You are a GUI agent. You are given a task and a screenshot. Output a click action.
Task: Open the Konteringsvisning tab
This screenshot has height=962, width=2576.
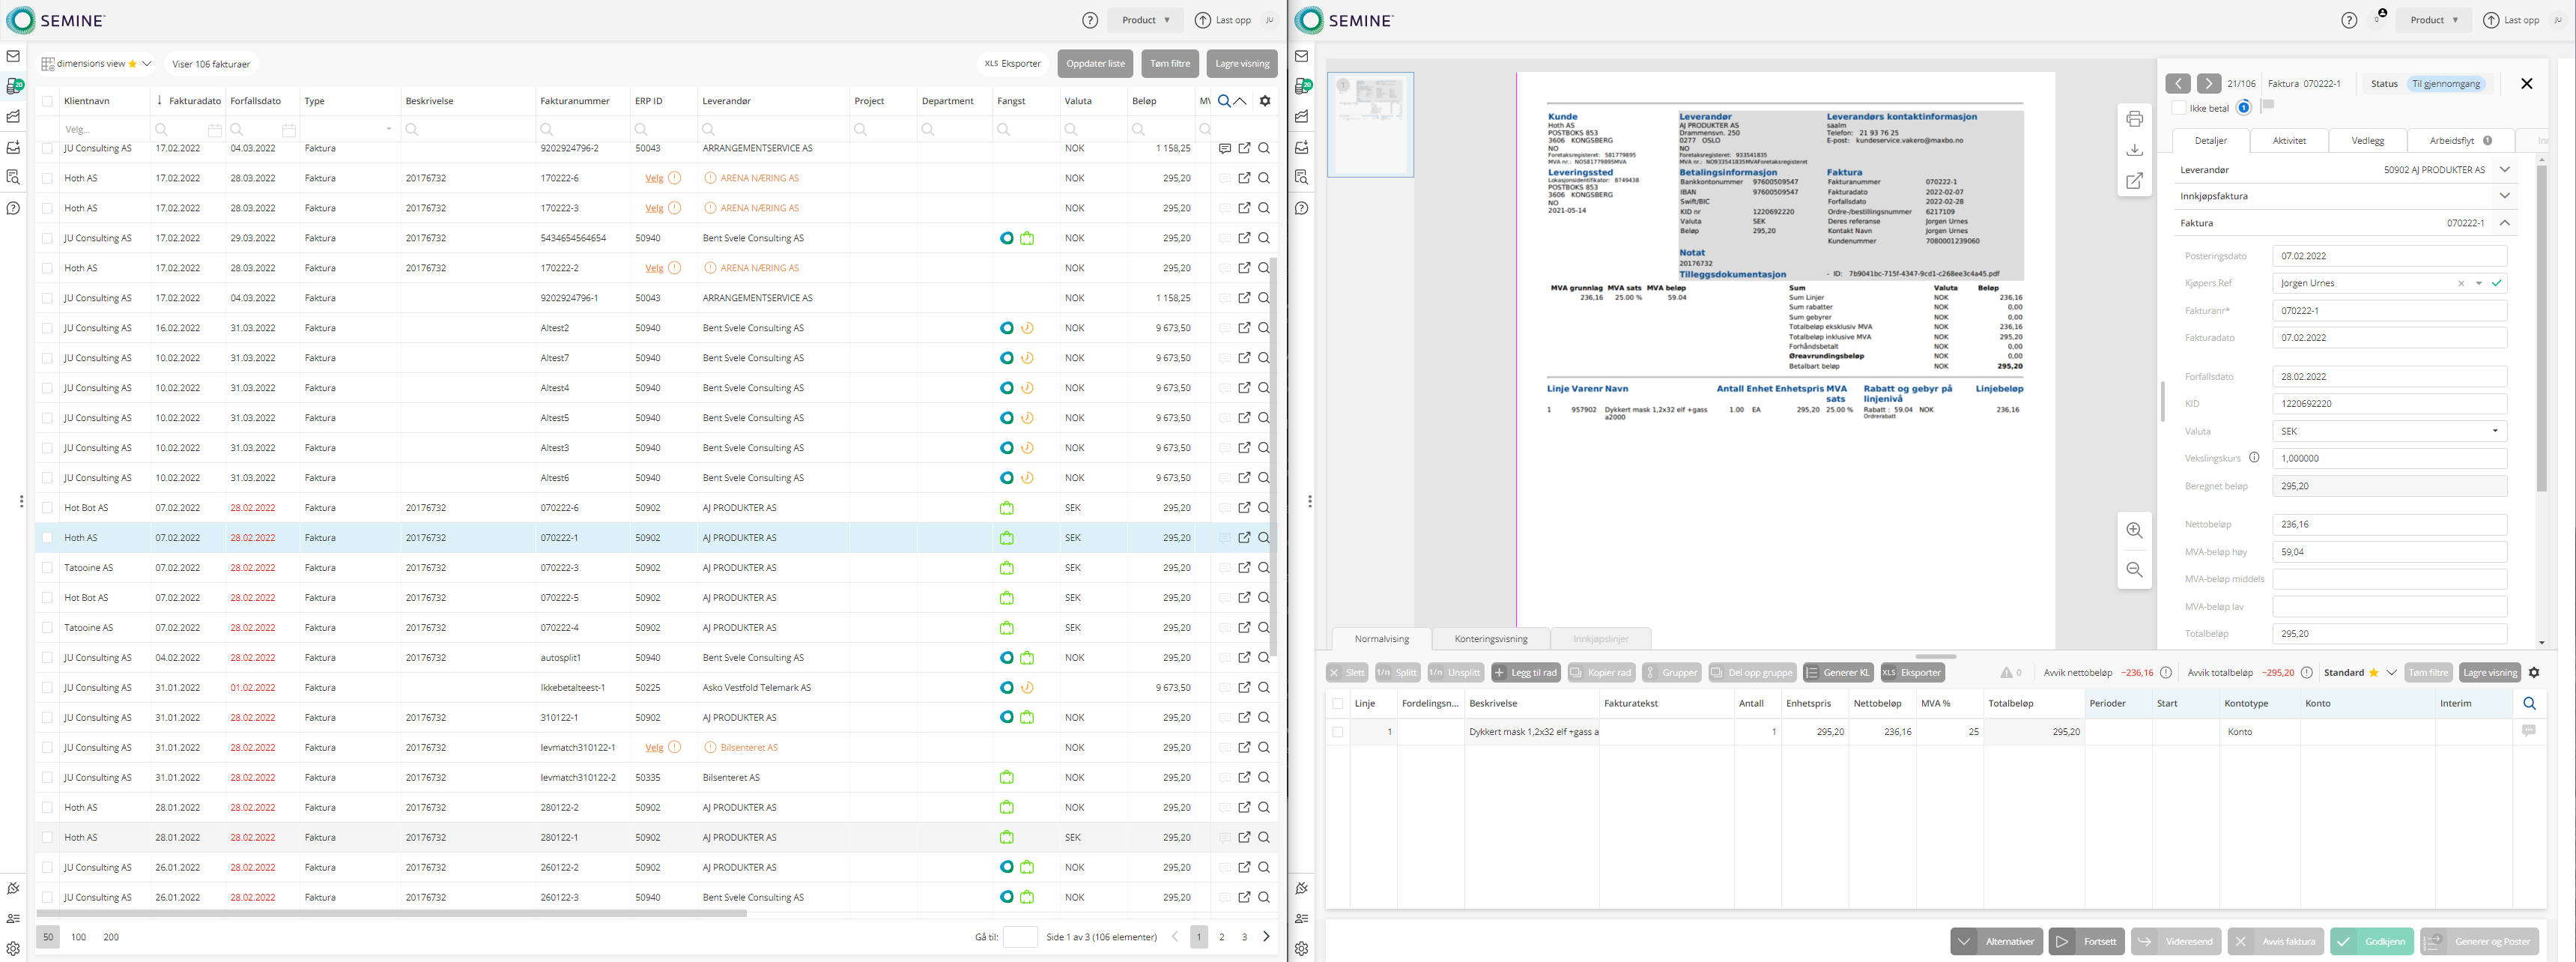tap(1490, 639)
